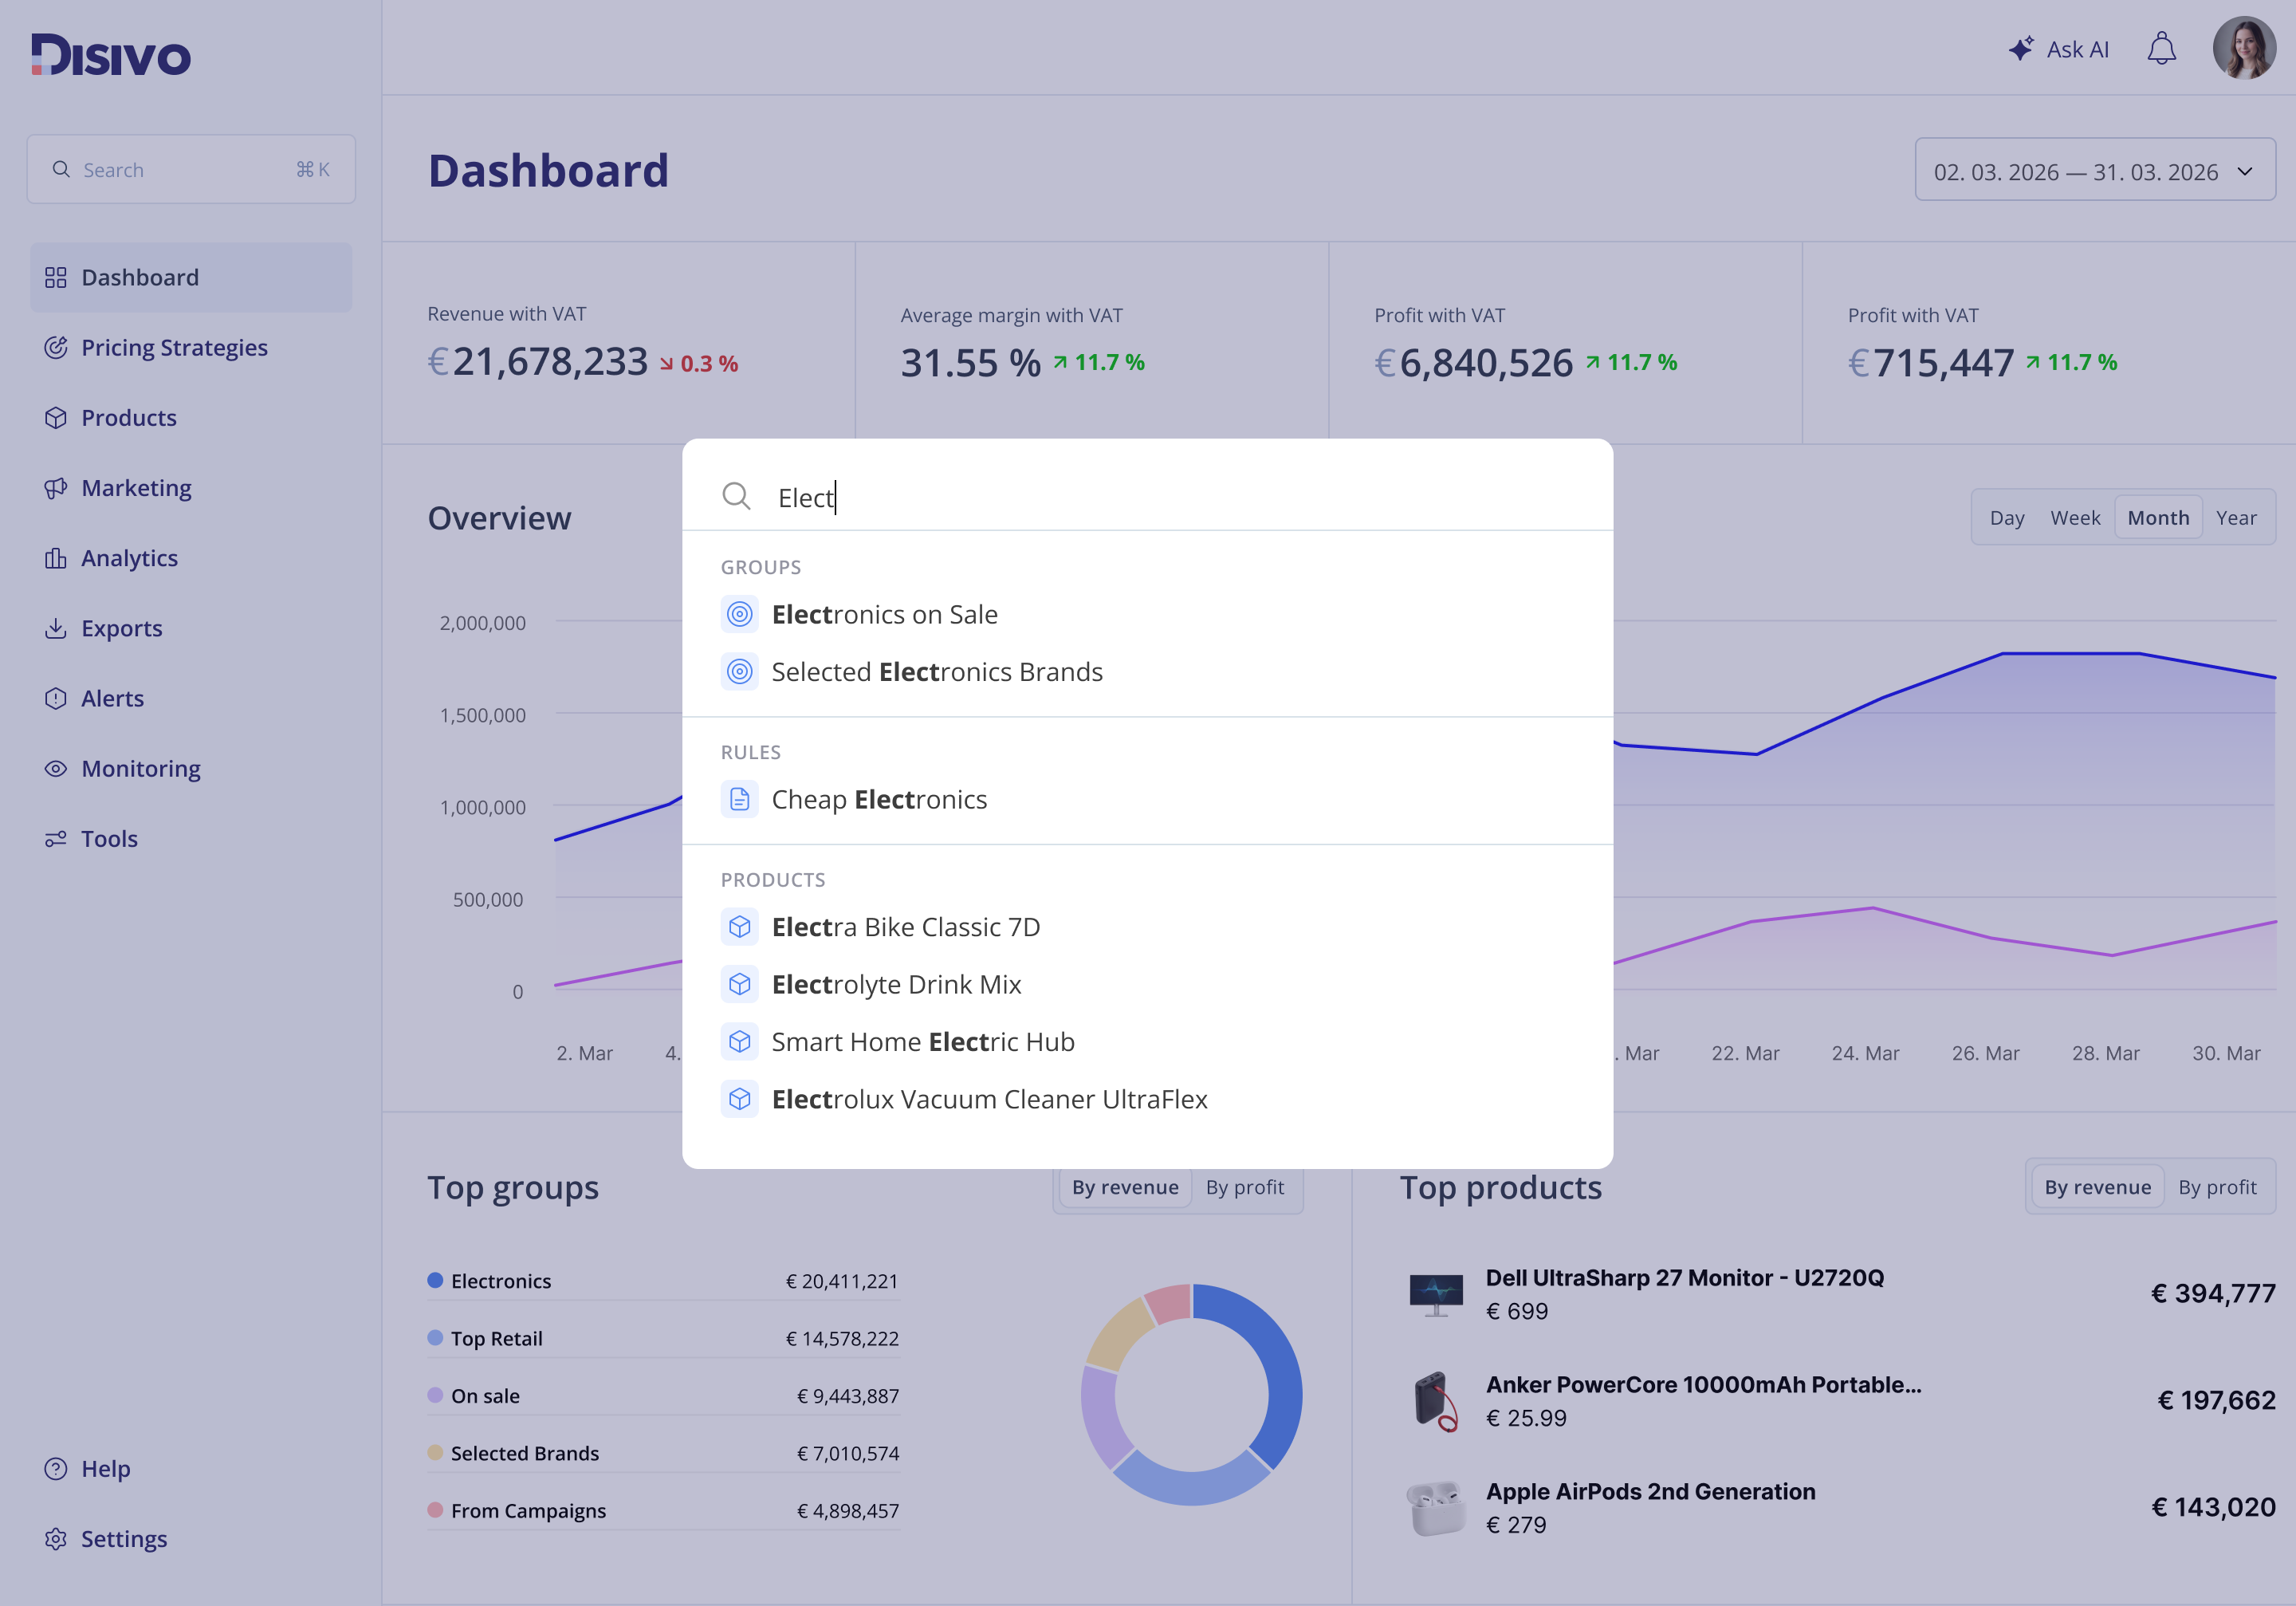Click the Marketing megaphone icon

[x=56, y=487]
